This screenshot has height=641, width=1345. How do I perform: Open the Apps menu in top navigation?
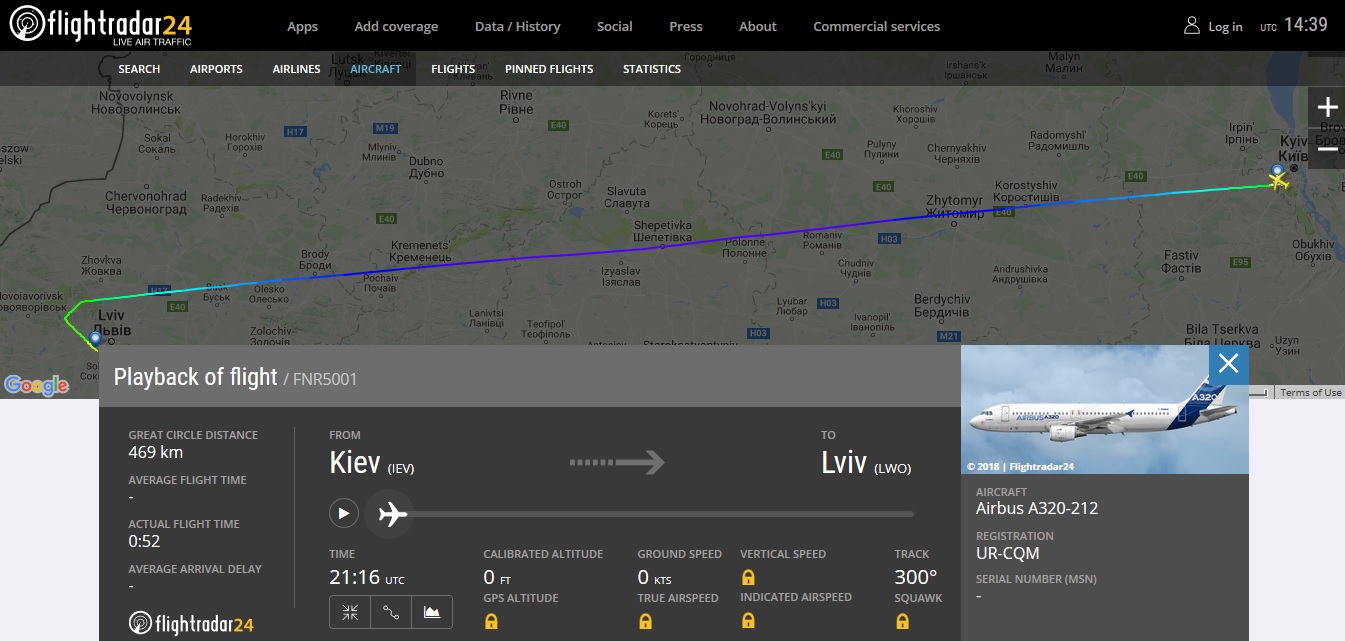(302, 26)
